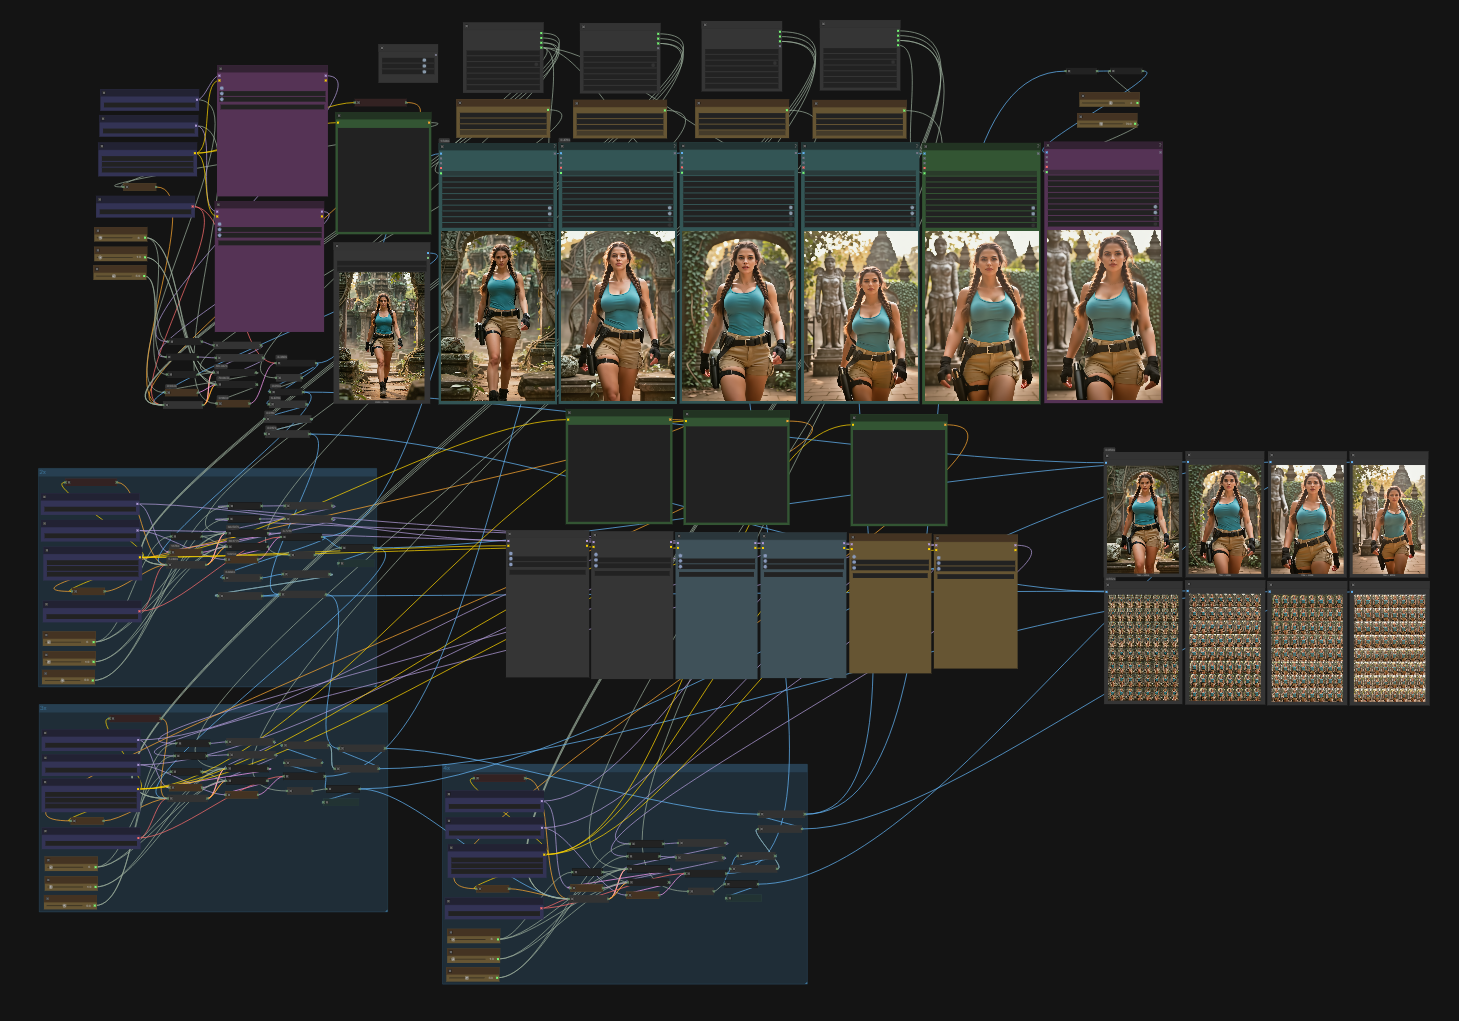Select the third teal node's ivy arch preview
This screenshot has width=1459, height=1021.
(739, 316)
